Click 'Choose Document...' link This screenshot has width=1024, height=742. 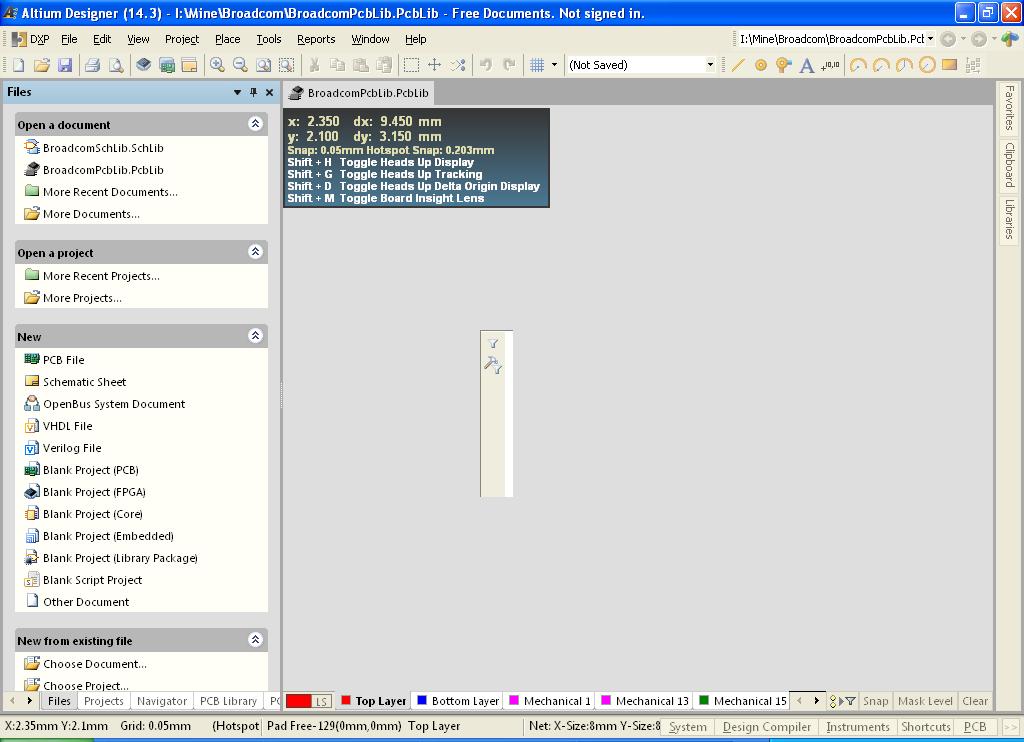[x=95, y=664]
